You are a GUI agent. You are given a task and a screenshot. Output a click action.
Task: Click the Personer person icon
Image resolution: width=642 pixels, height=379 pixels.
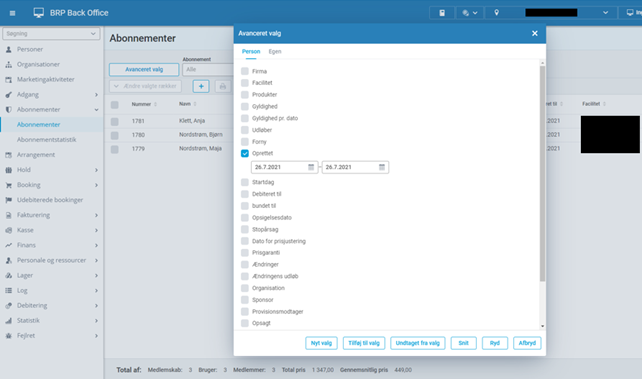click(x=9, y=50)
